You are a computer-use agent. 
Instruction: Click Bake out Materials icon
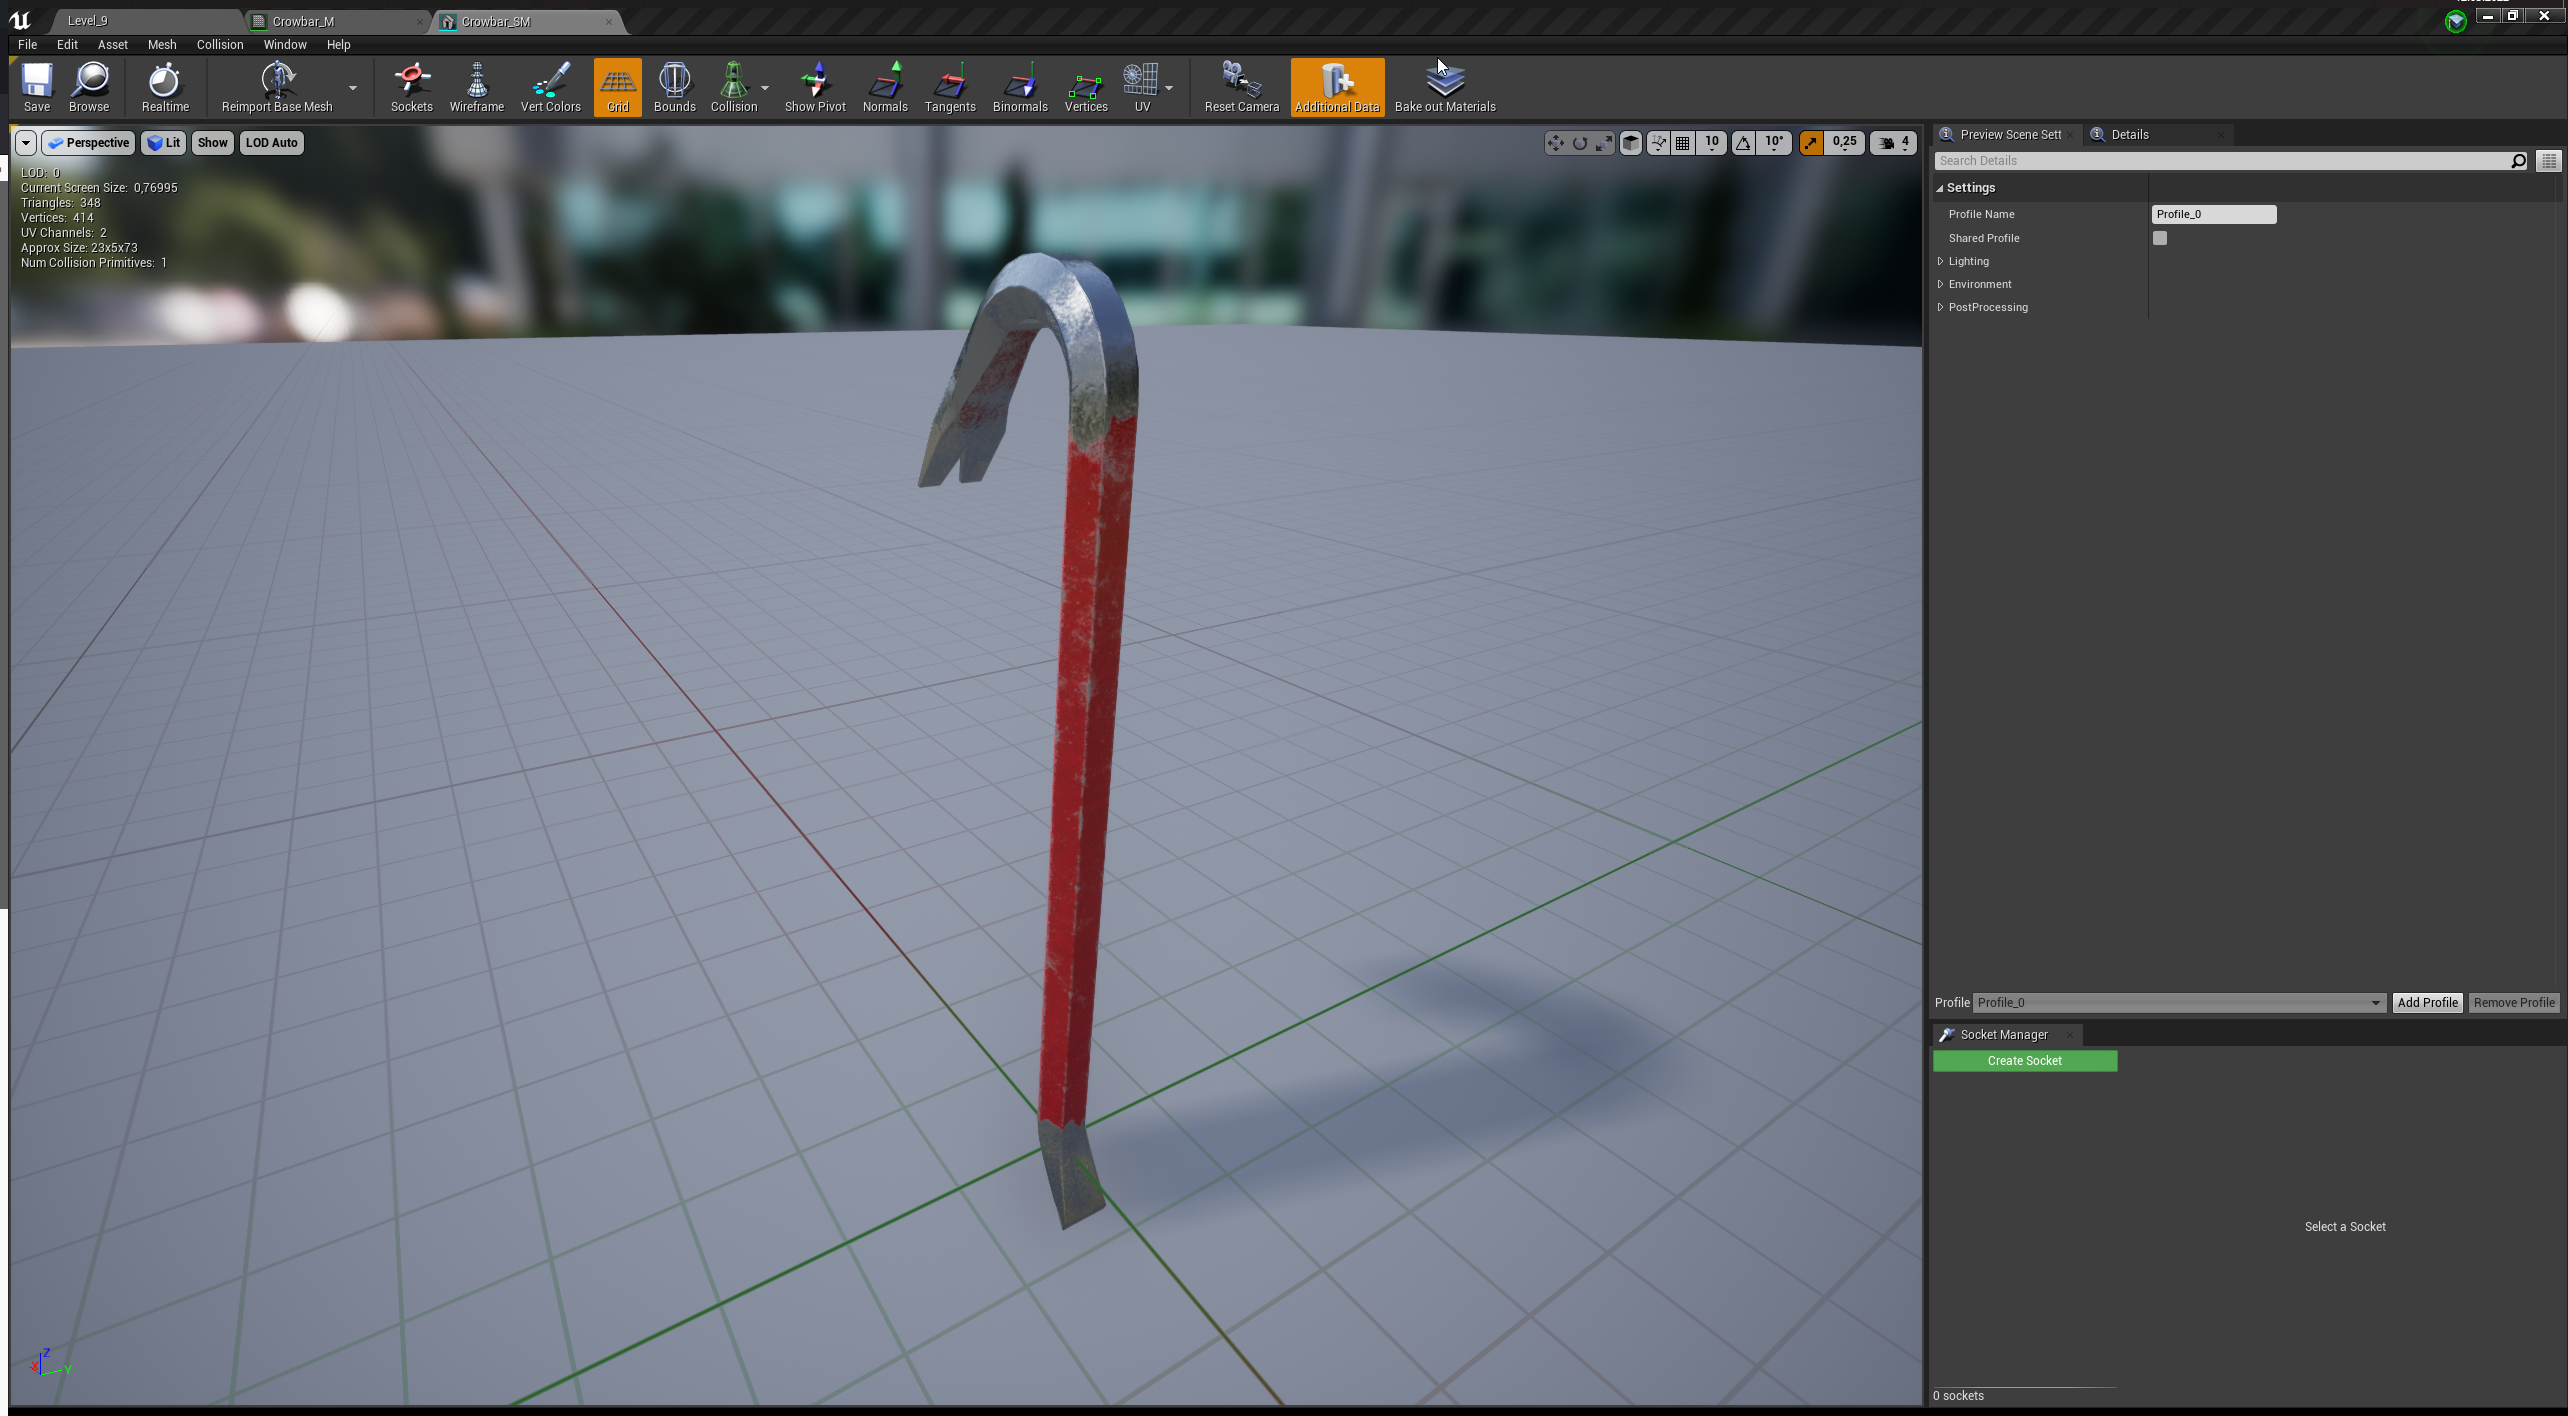[1445, 87]
